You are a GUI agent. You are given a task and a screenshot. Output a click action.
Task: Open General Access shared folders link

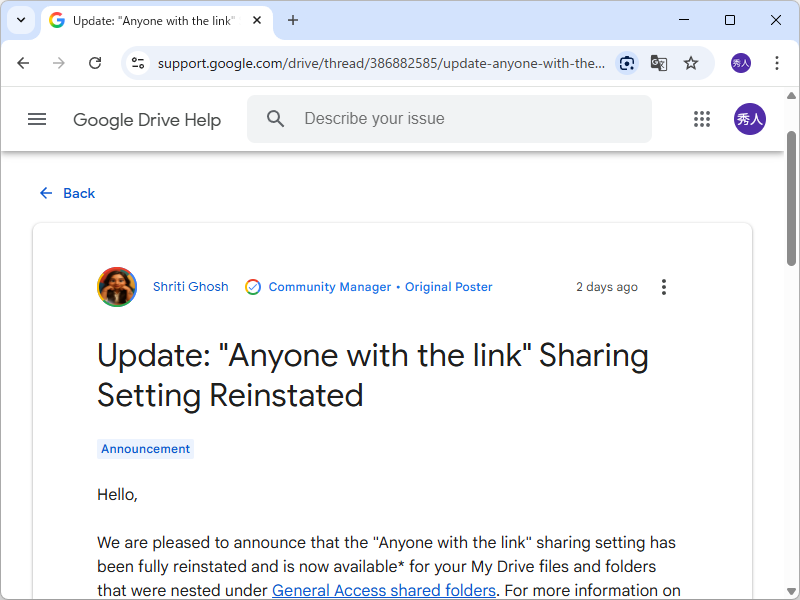click(x=384, y=590)
